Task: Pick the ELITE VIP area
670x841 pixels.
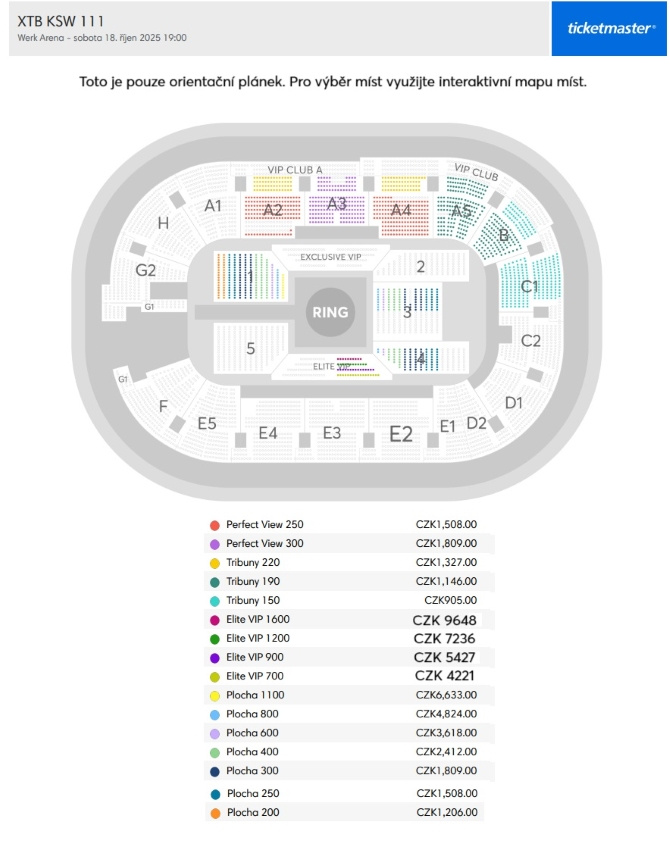Action: pos(332,366)
